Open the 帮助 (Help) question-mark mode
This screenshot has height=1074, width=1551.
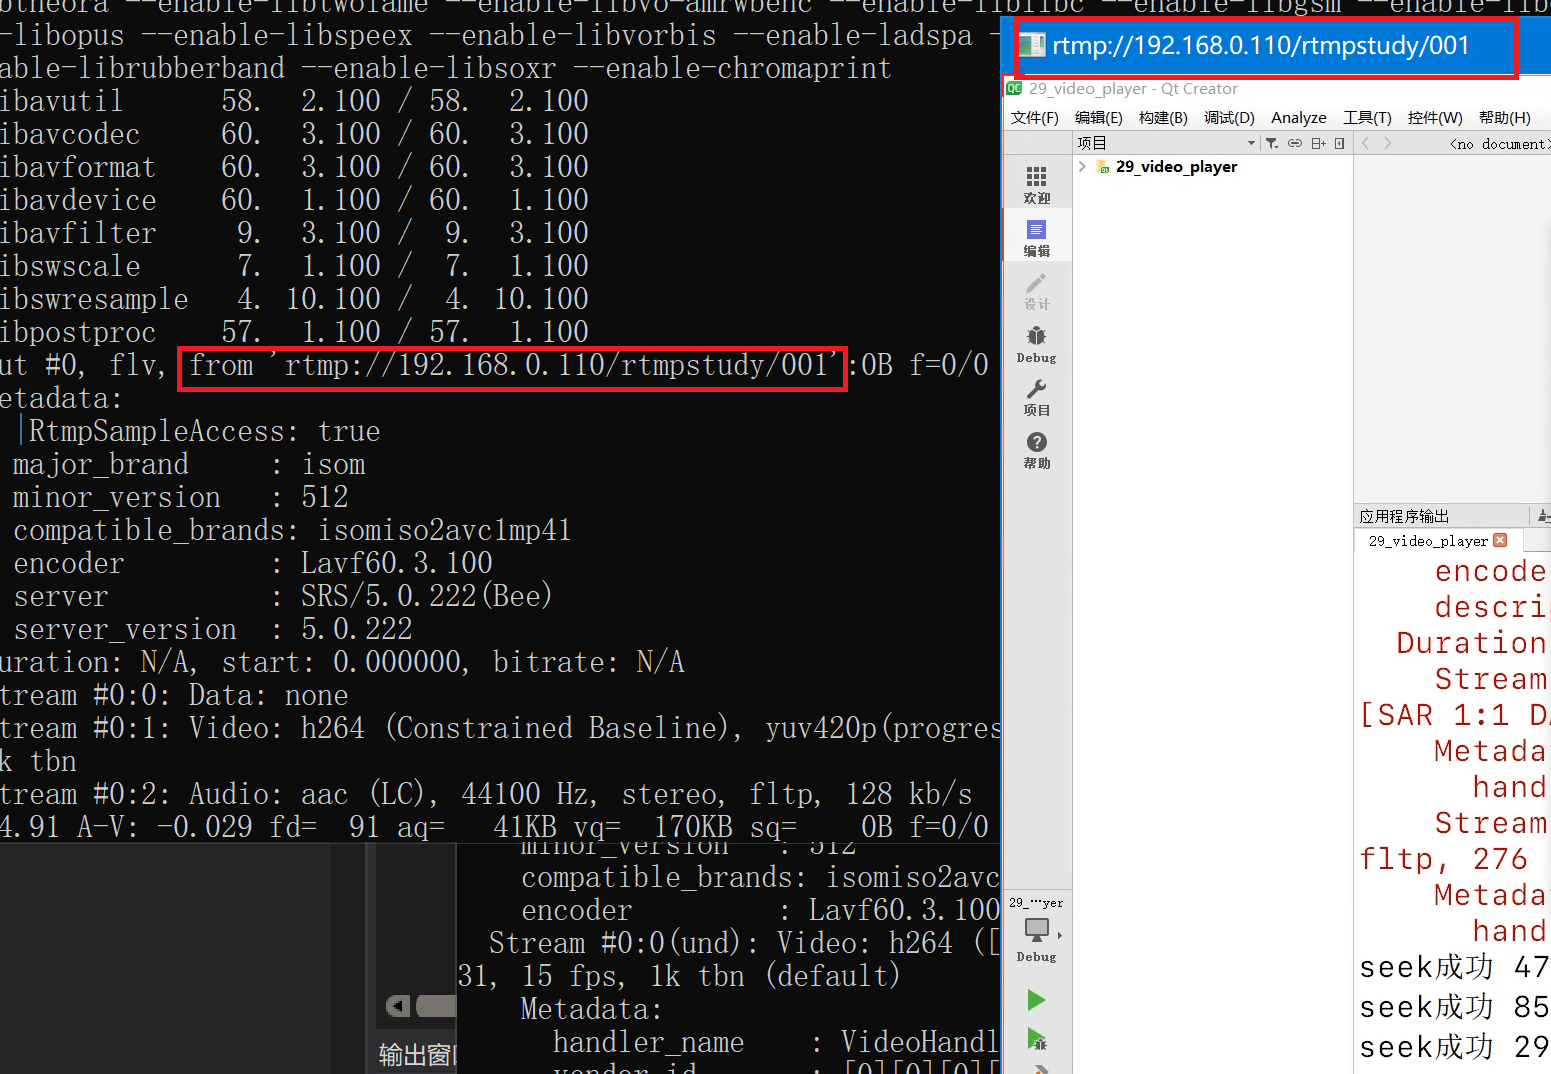pyautogui.click(x=1036, y=450)
